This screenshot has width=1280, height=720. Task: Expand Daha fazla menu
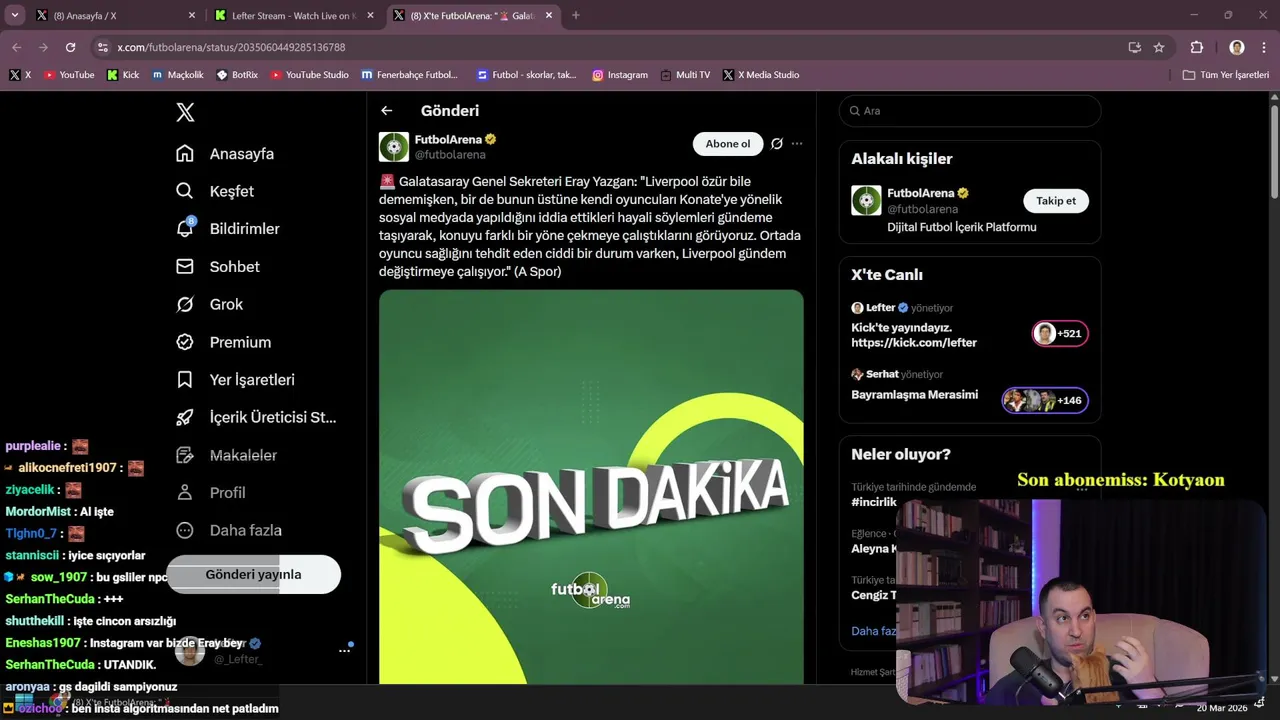point(229,530)
